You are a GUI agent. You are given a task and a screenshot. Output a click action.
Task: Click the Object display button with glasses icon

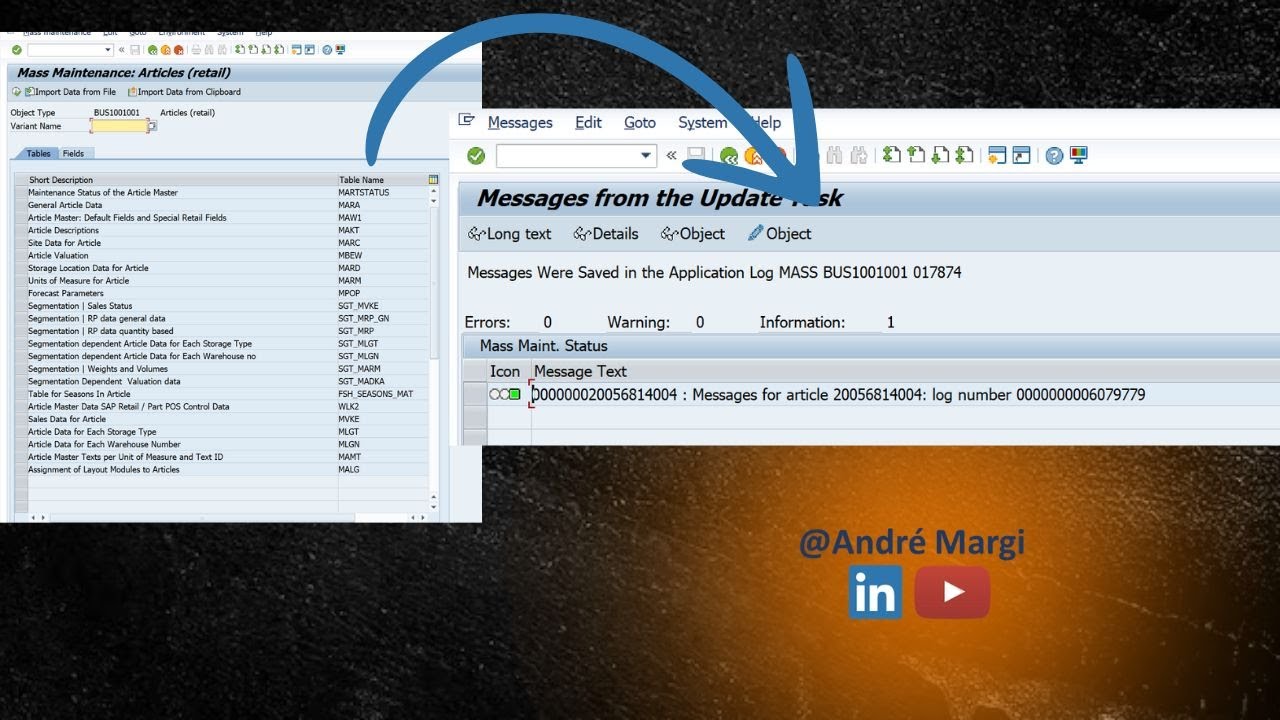pyautogui.click(x=693, y=234)
